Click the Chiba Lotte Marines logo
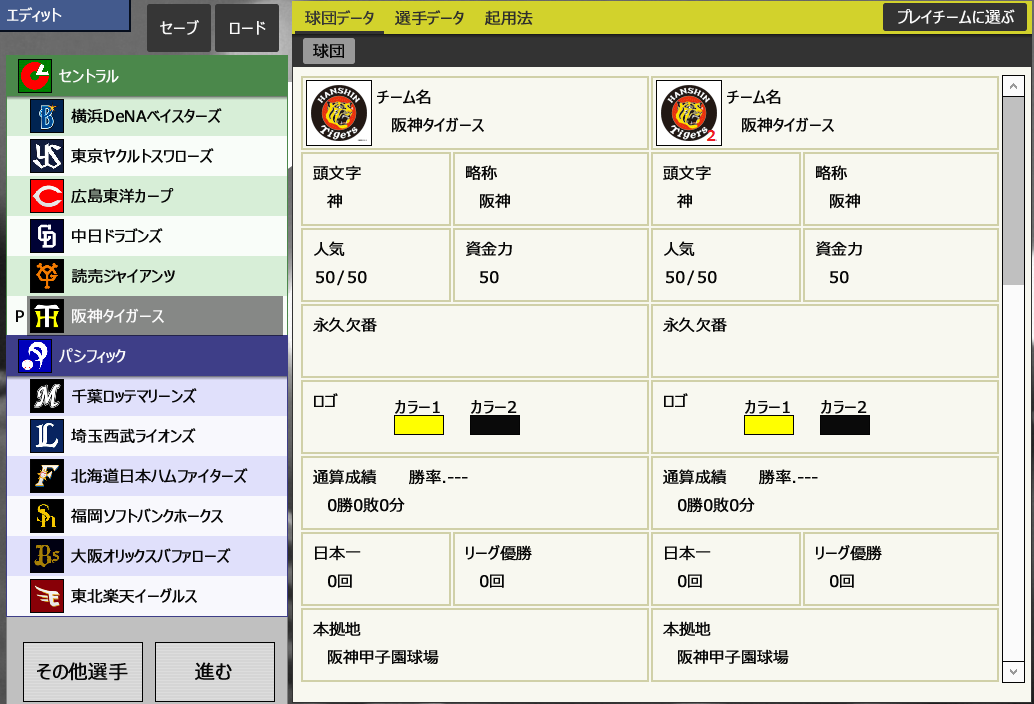 click(x=47, y=396)
